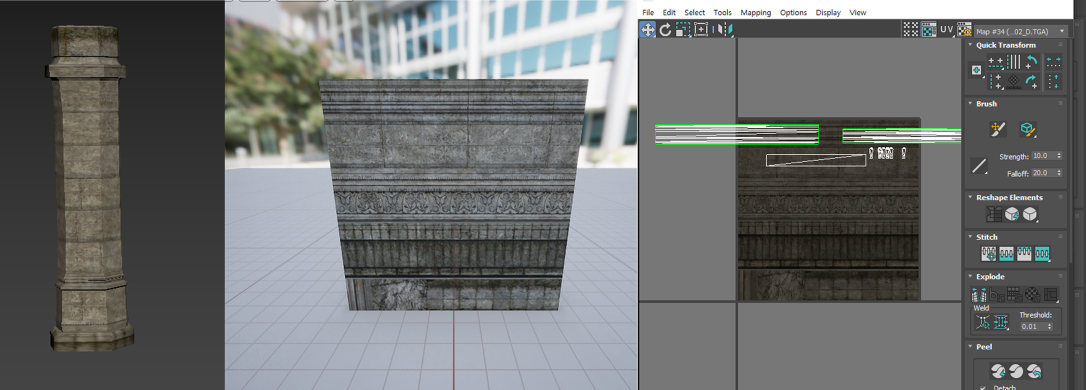This screenshot has width=1086, height=390.
Task: Open the Display menu
Action: coord(828,12)
